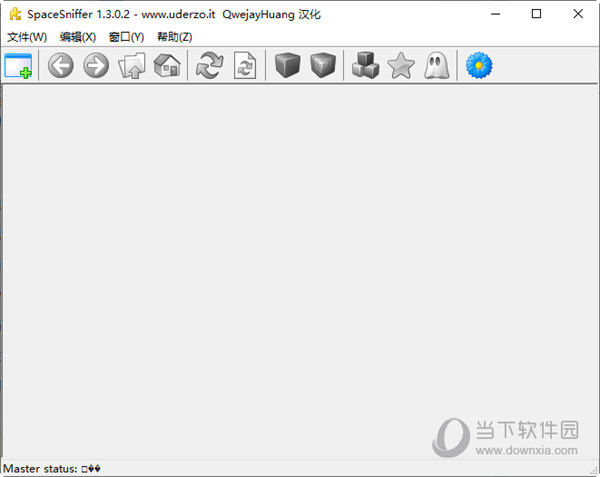Screen dimensions: 600x477
Task: Expand the 窗口(Y) menu
Action: (x=126, y=37)
